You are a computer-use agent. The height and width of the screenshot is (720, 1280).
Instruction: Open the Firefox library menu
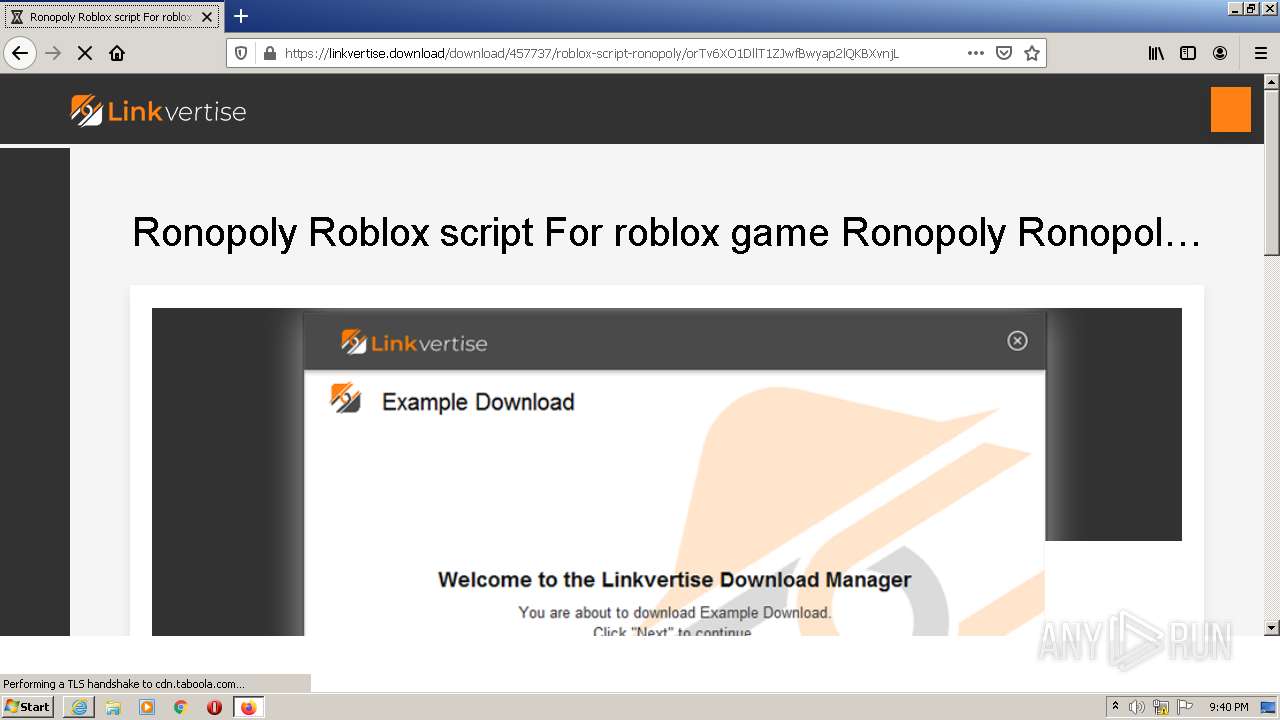pyautogui.click(x=1156, y=53)
